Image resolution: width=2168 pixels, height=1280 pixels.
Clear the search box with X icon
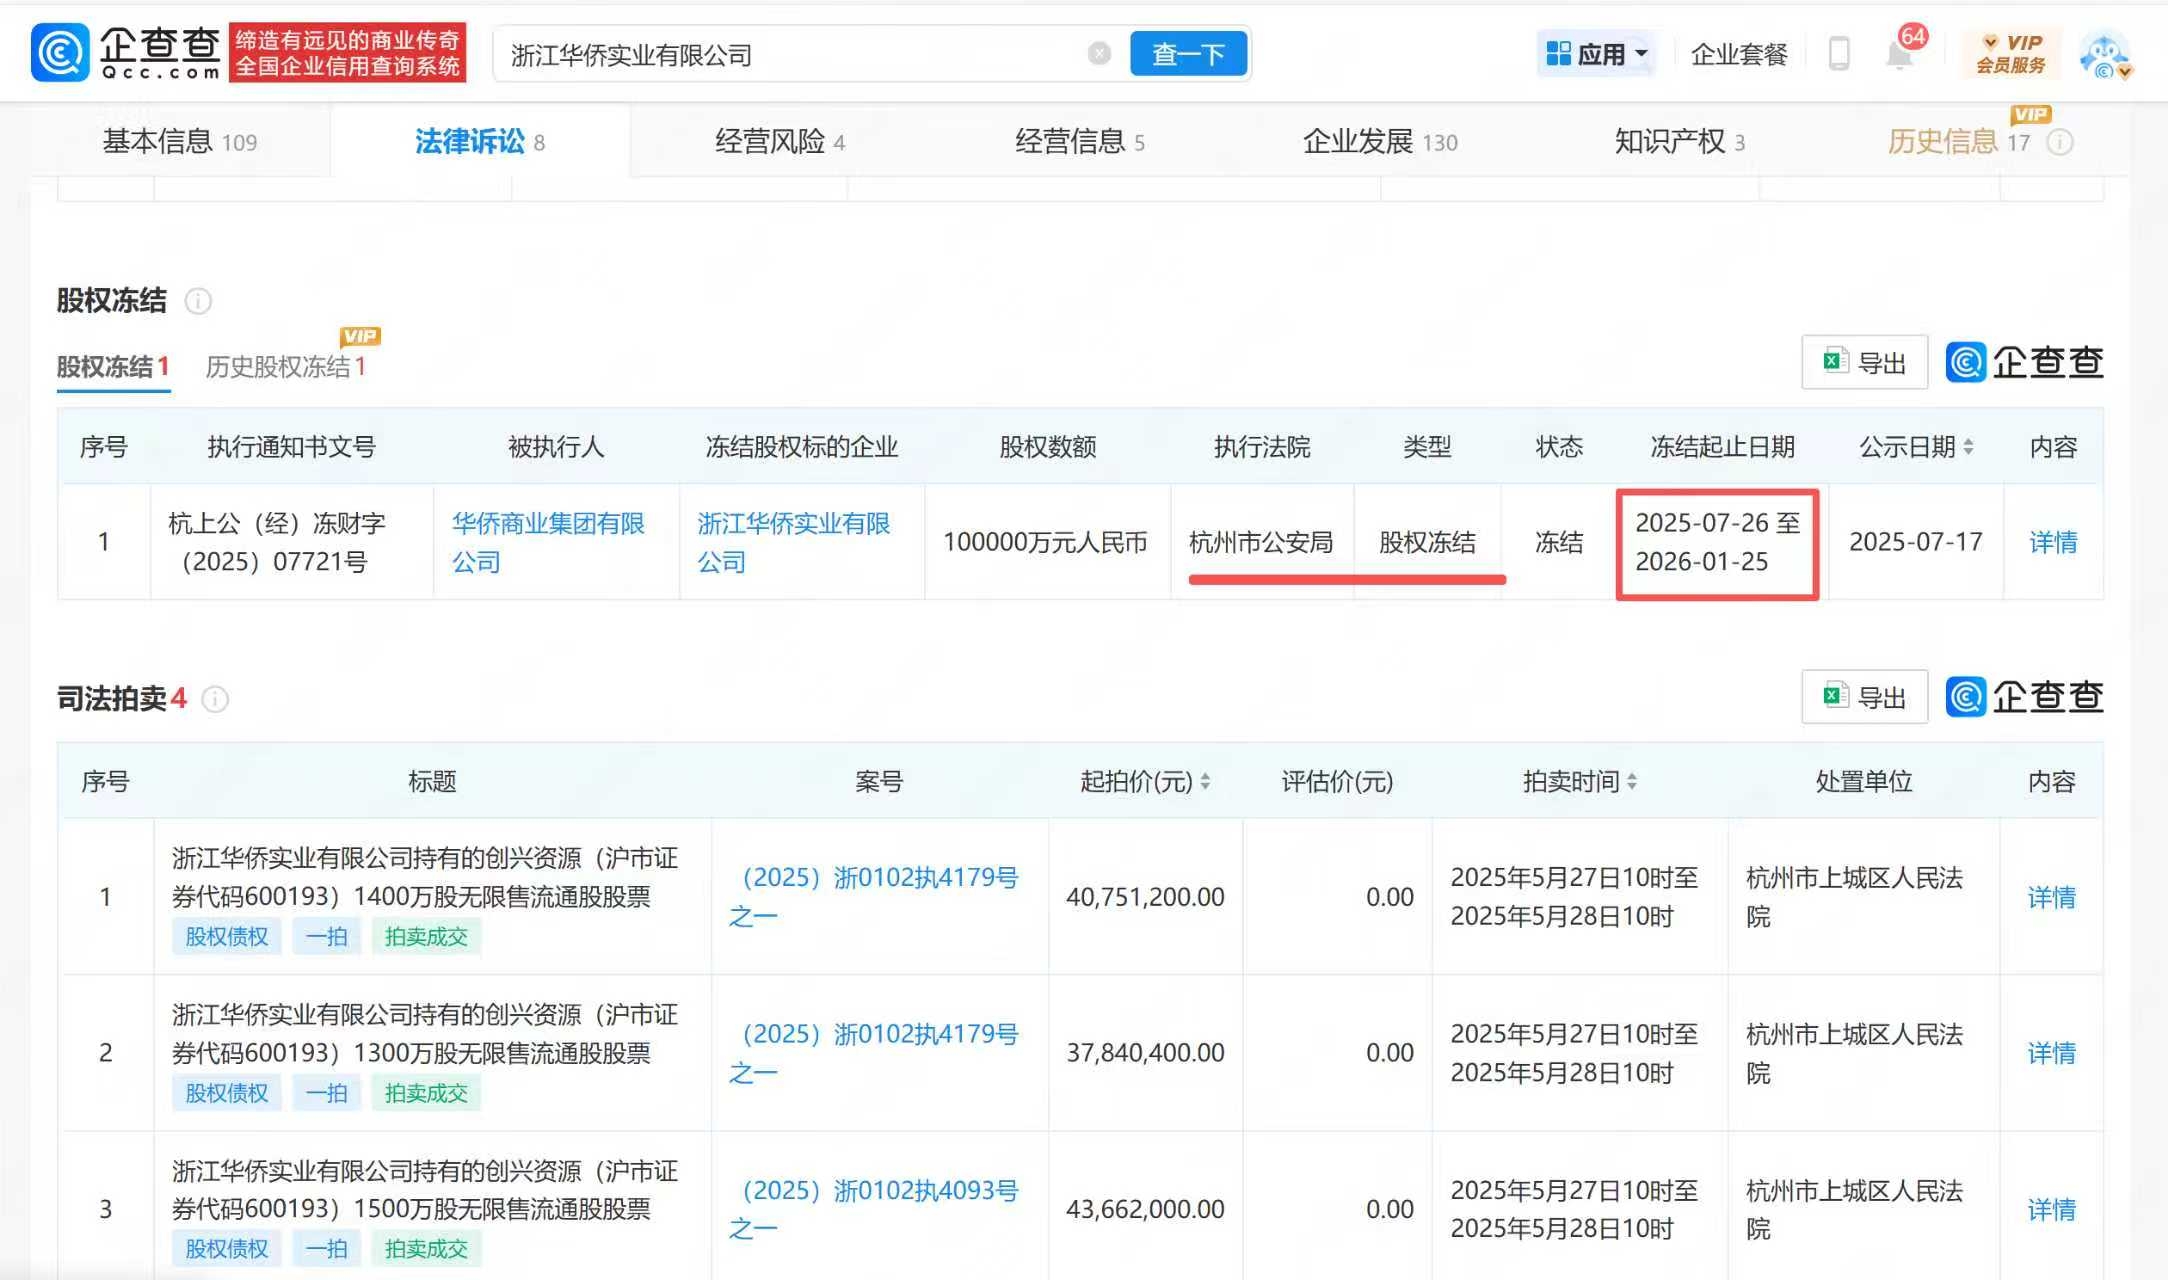(1098, 54)
